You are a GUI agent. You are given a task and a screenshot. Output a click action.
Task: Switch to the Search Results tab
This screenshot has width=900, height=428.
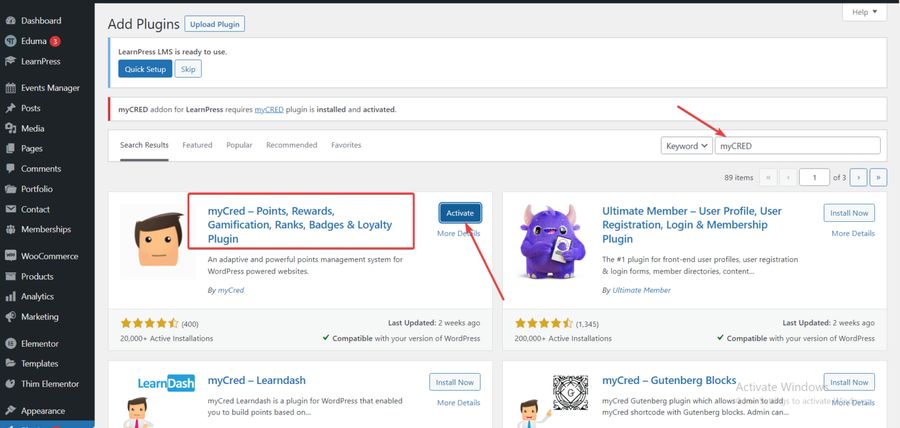(x=144, y=145)
